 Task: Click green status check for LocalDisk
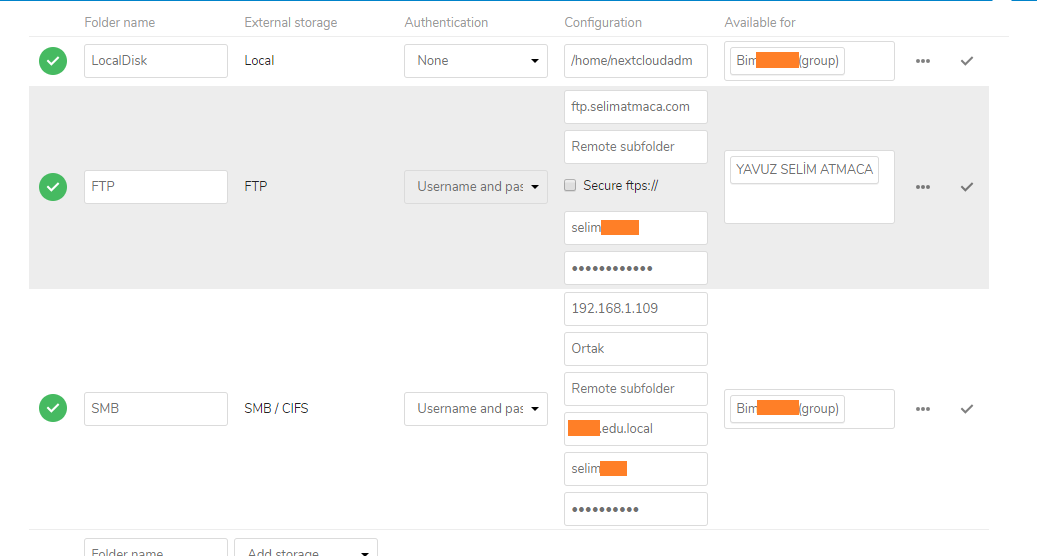point(53,61)
